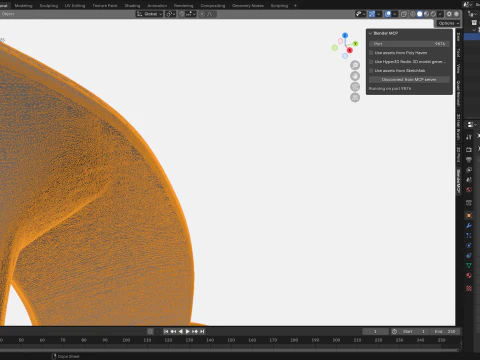Enable Use Hyper3D Rodin checkbox

[371, 62]
